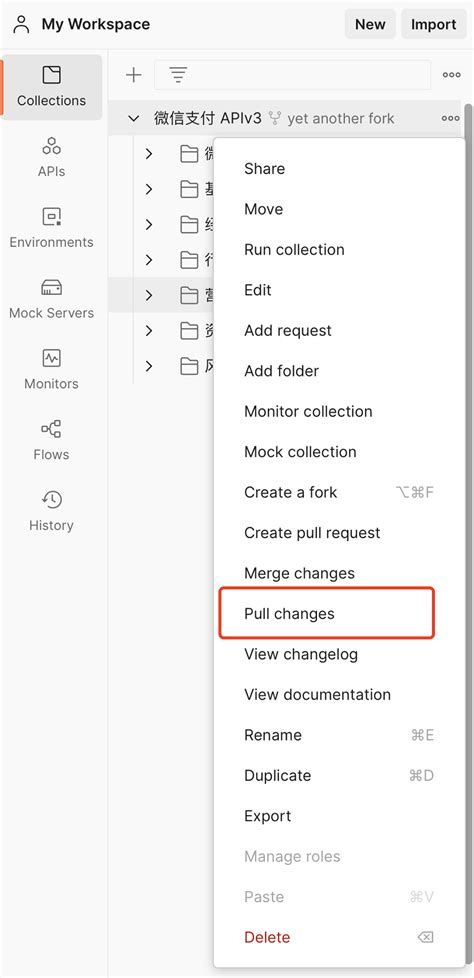Click the three-dot options next to filter bar
The image size is (474, 978).
pyautogui.click(x=452, y=75)
